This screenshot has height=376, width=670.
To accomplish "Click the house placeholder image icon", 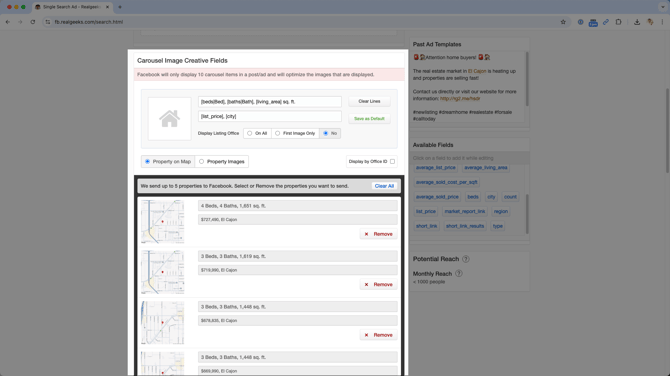I will point(170,119).
